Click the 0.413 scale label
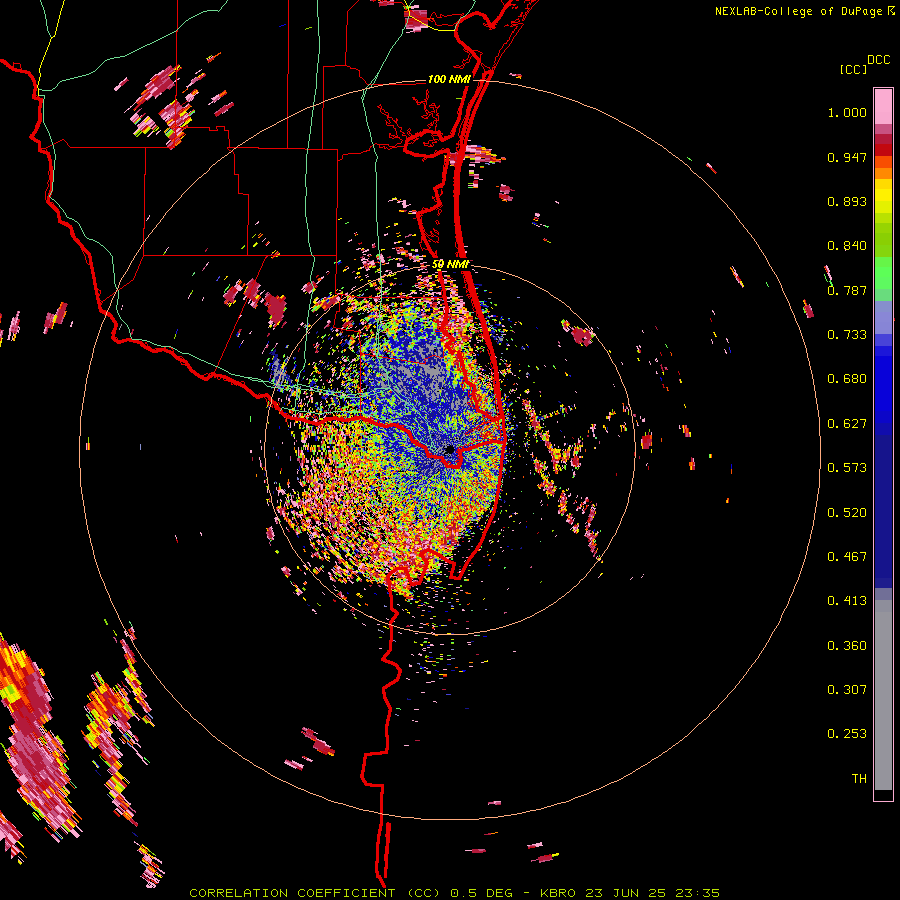Screen dimensions: 900x900 click(847, 601)
